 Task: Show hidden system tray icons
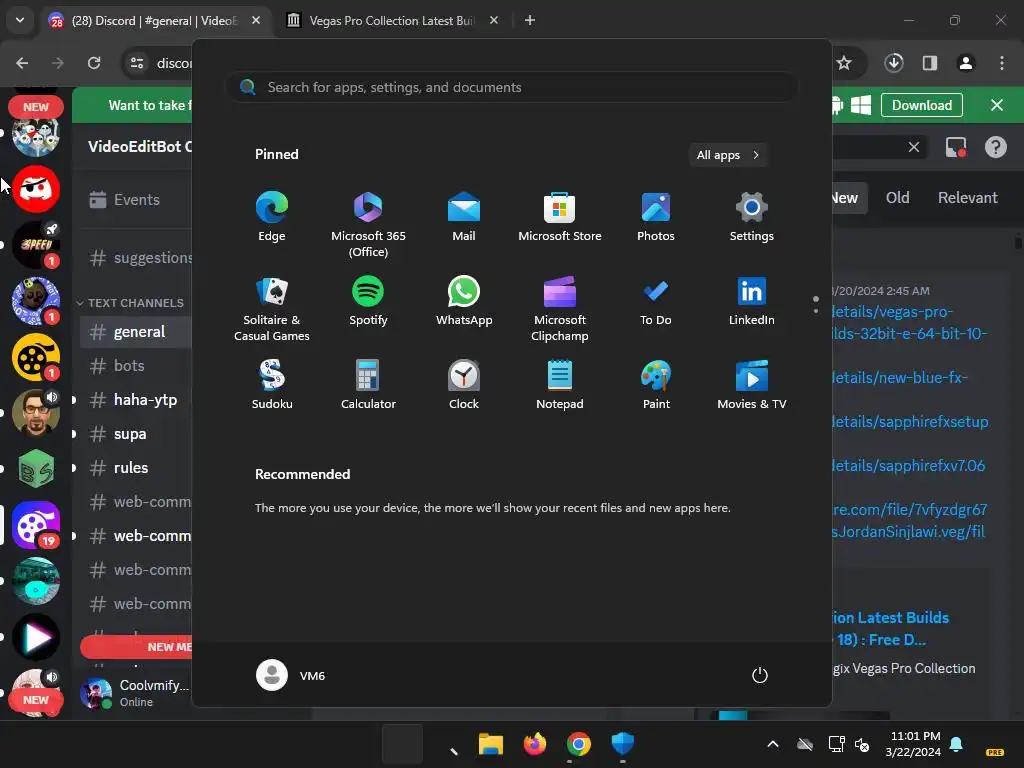pos(773,744)
